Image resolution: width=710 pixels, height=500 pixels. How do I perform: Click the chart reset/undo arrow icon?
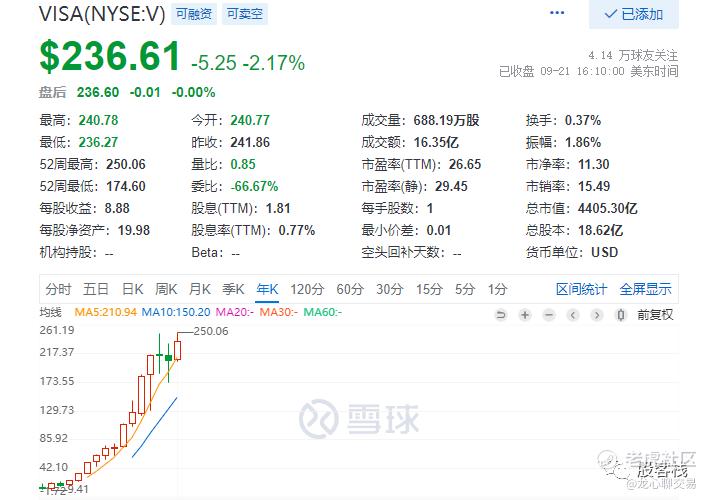click(501, 314)
